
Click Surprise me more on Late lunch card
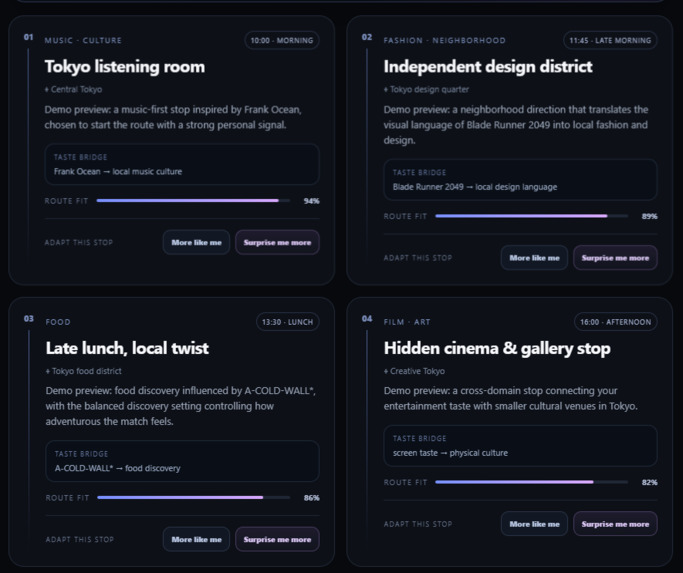[277, 539]
